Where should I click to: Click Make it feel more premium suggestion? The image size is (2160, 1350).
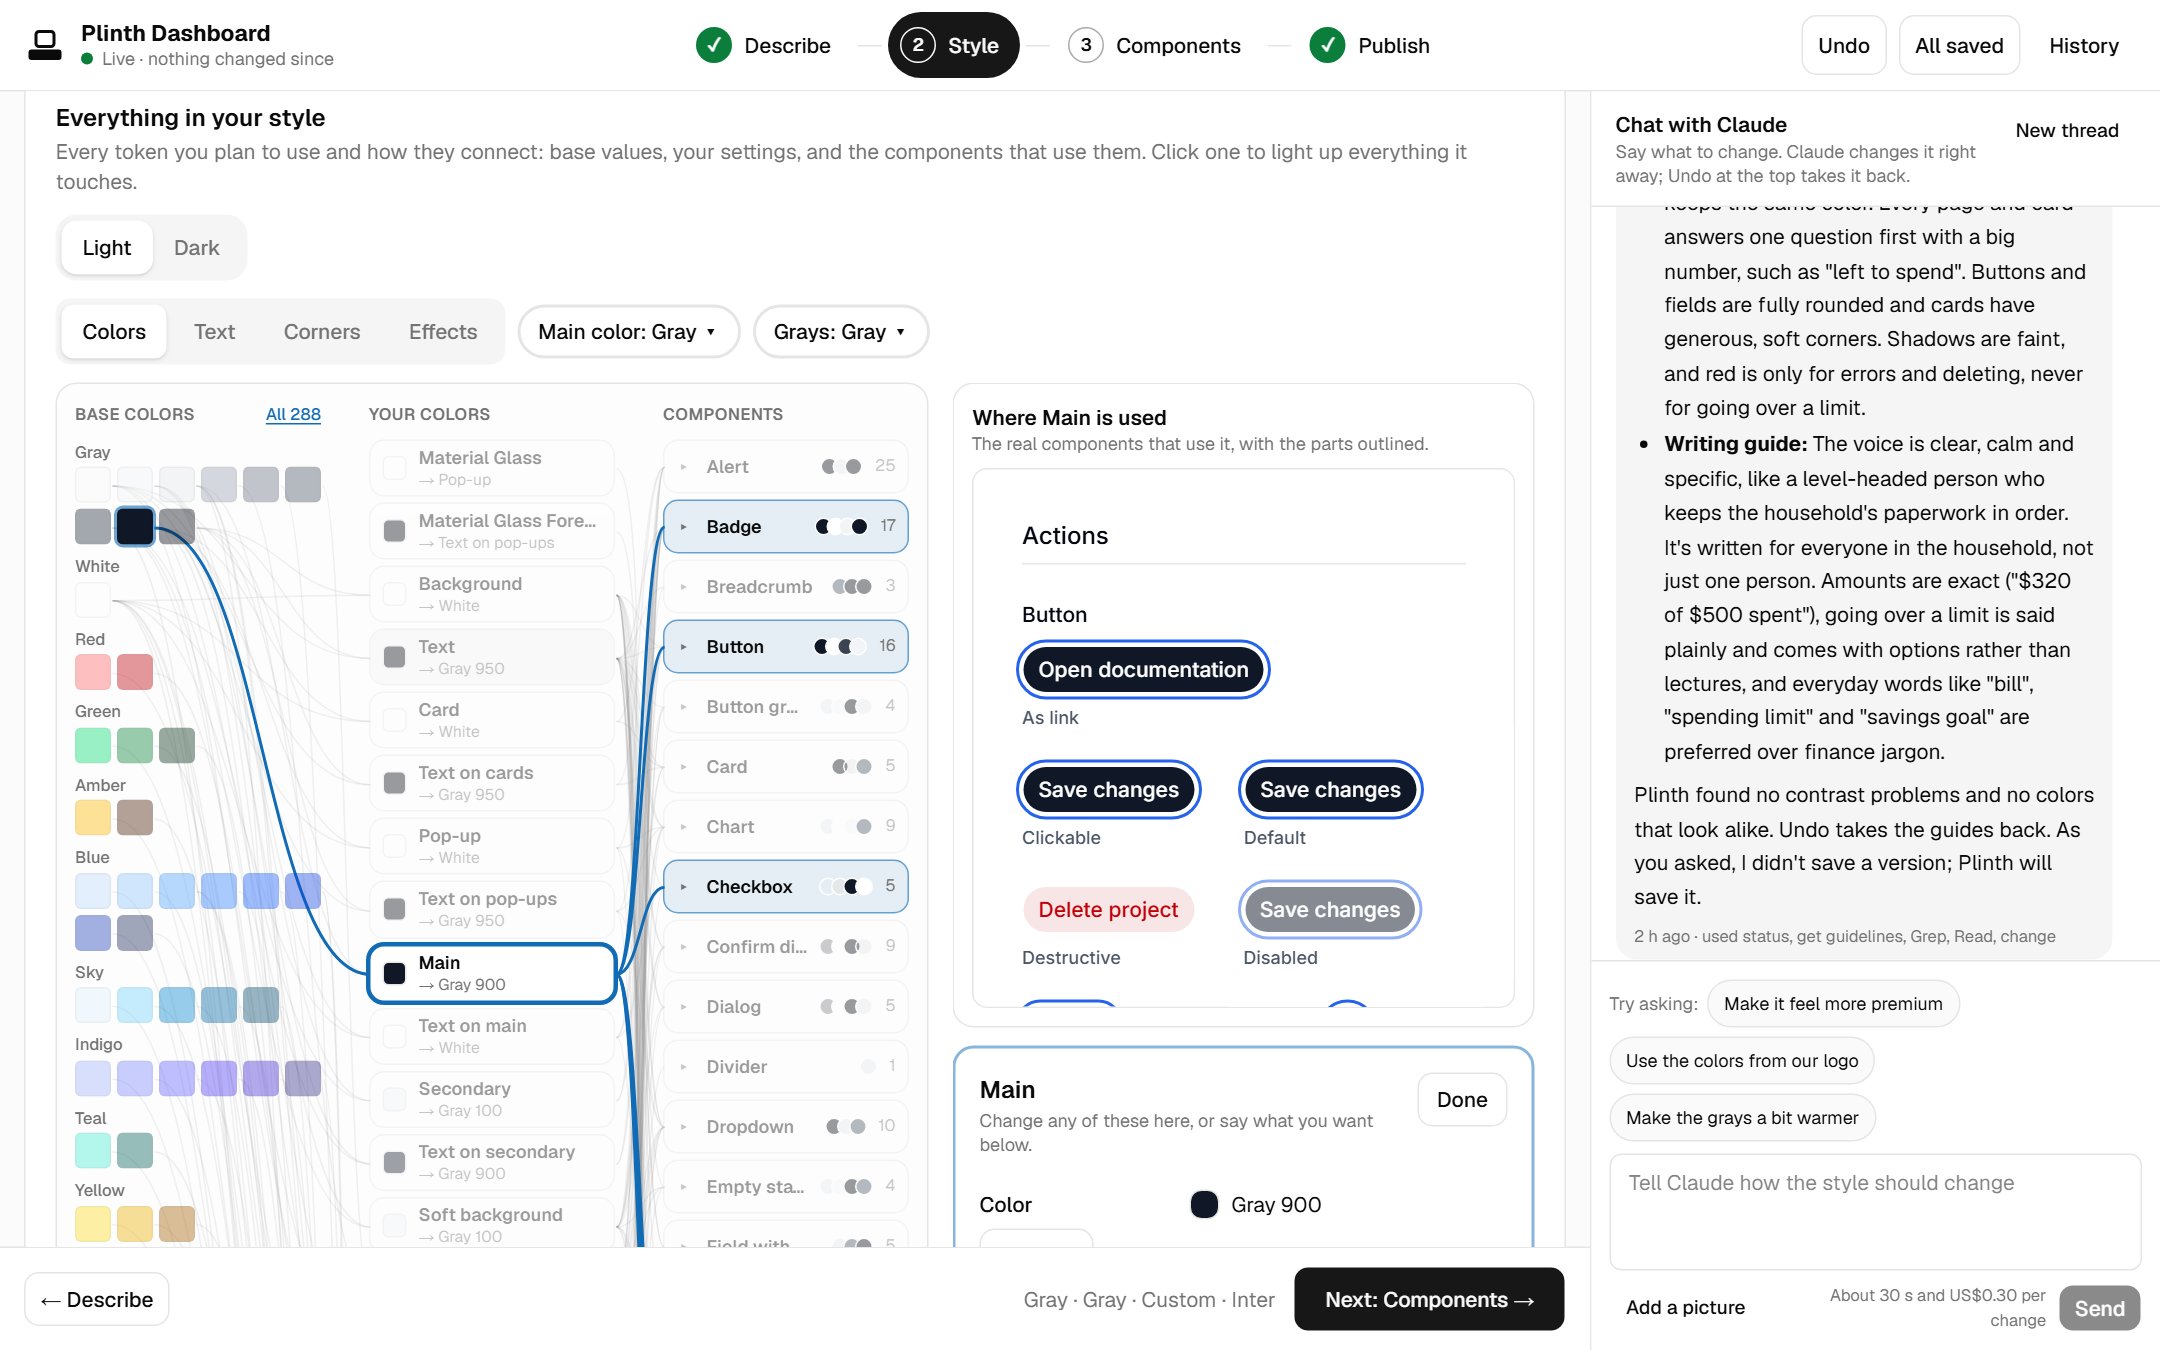1832,1003
